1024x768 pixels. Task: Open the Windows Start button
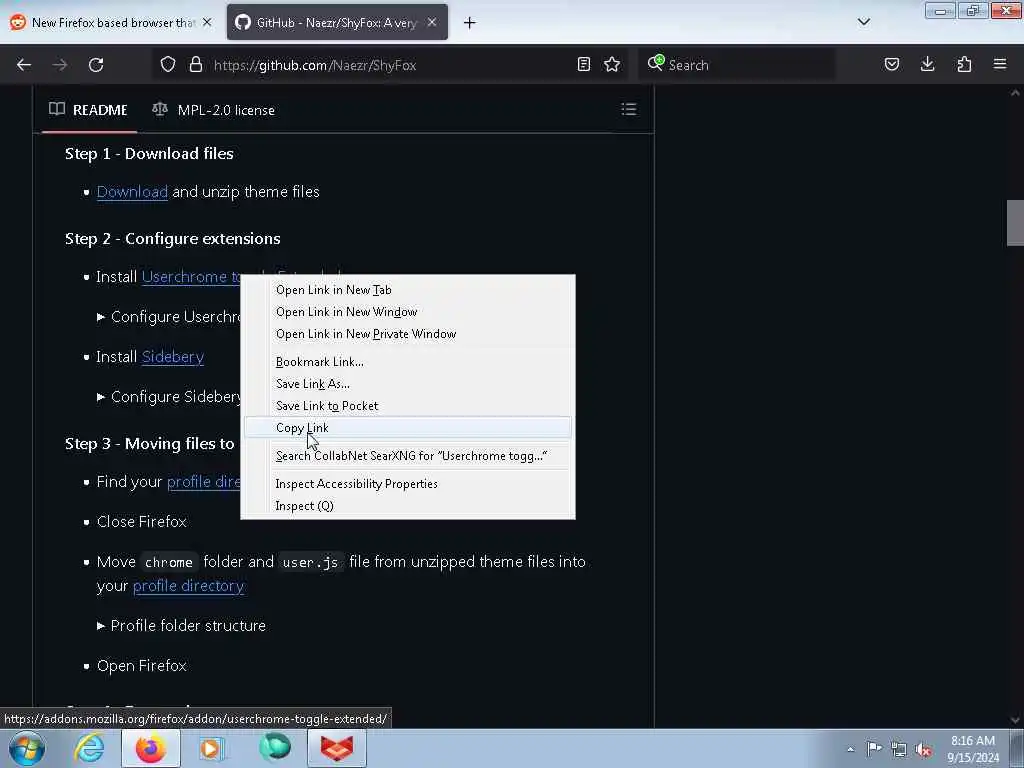coord(27,748)
